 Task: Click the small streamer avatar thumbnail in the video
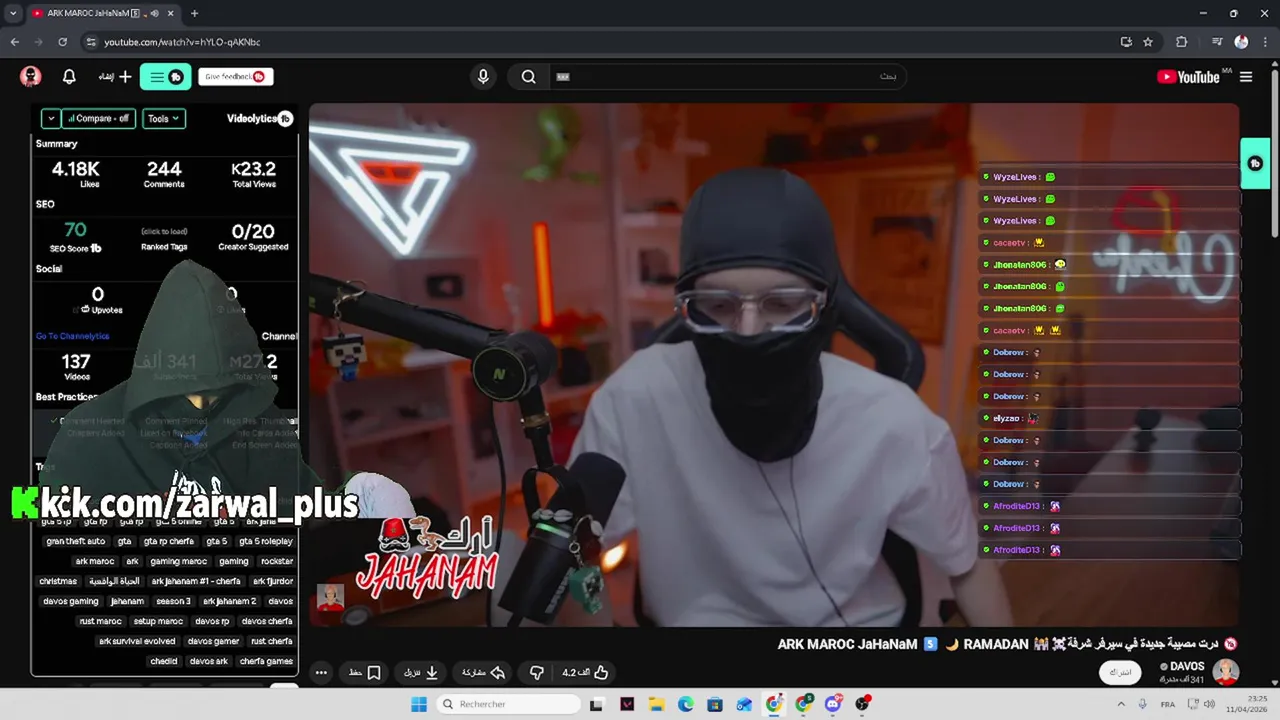point(330,598)
